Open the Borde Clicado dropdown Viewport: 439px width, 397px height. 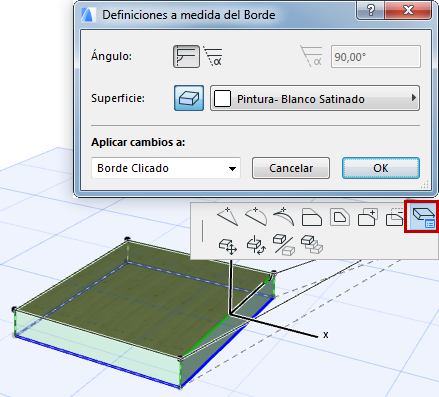click(166, 168)
